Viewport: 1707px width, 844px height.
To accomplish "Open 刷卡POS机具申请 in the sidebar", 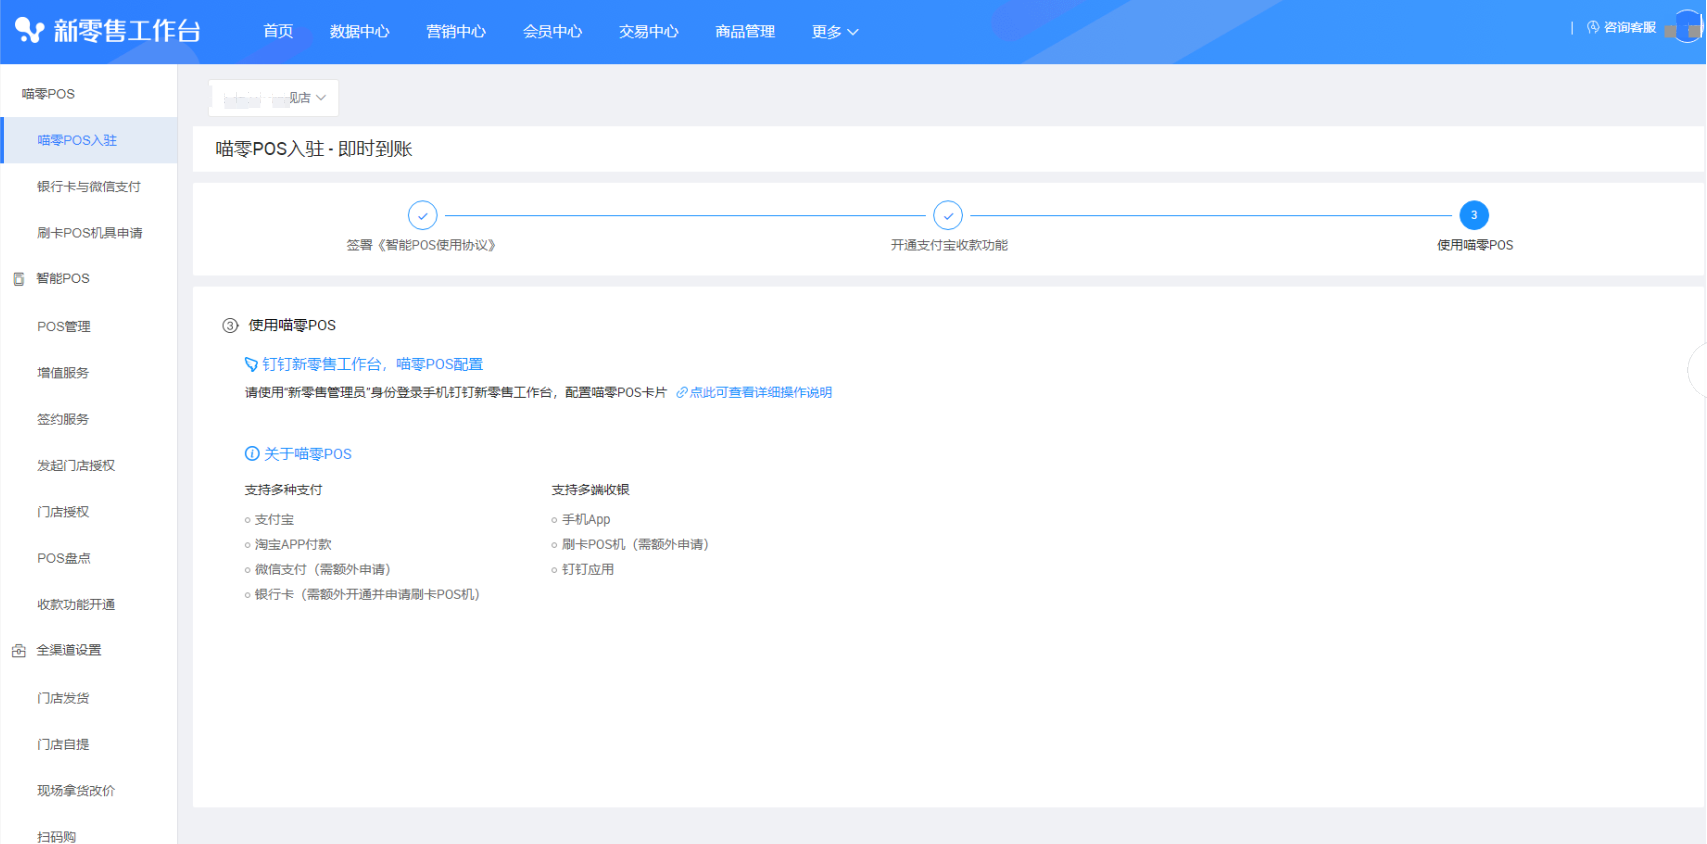I will [89, 233].
